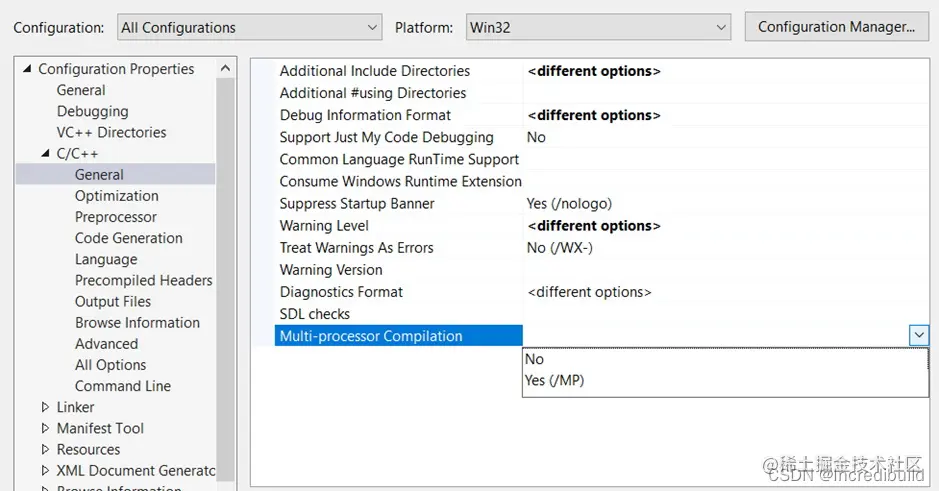Click Suppress Startup Banner property
The width and height of the screenshot is (939, 491).
click(x=356, y=204)
